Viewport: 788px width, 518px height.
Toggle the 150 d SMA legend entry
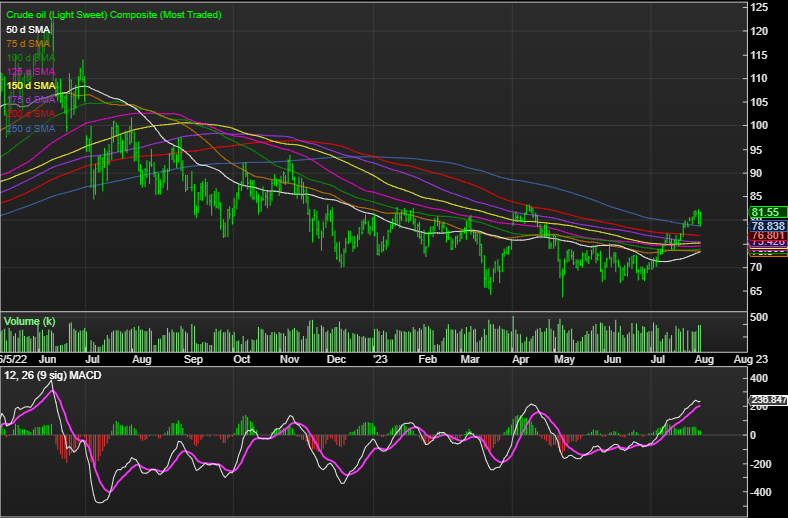(31, 86)
